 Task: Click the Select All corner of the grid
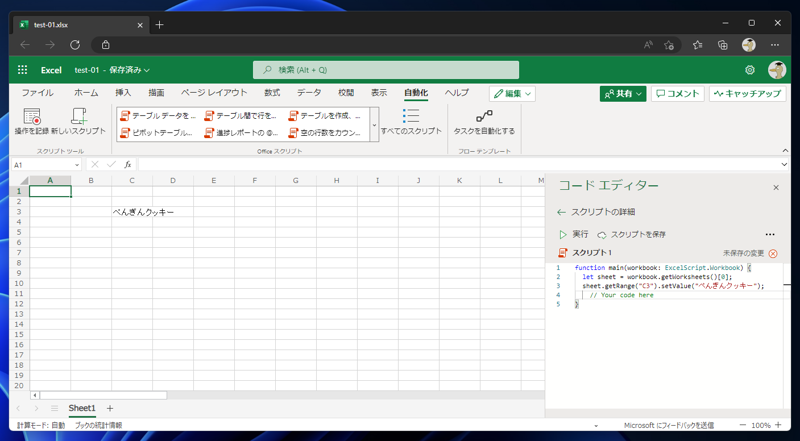tap(19, 180)
